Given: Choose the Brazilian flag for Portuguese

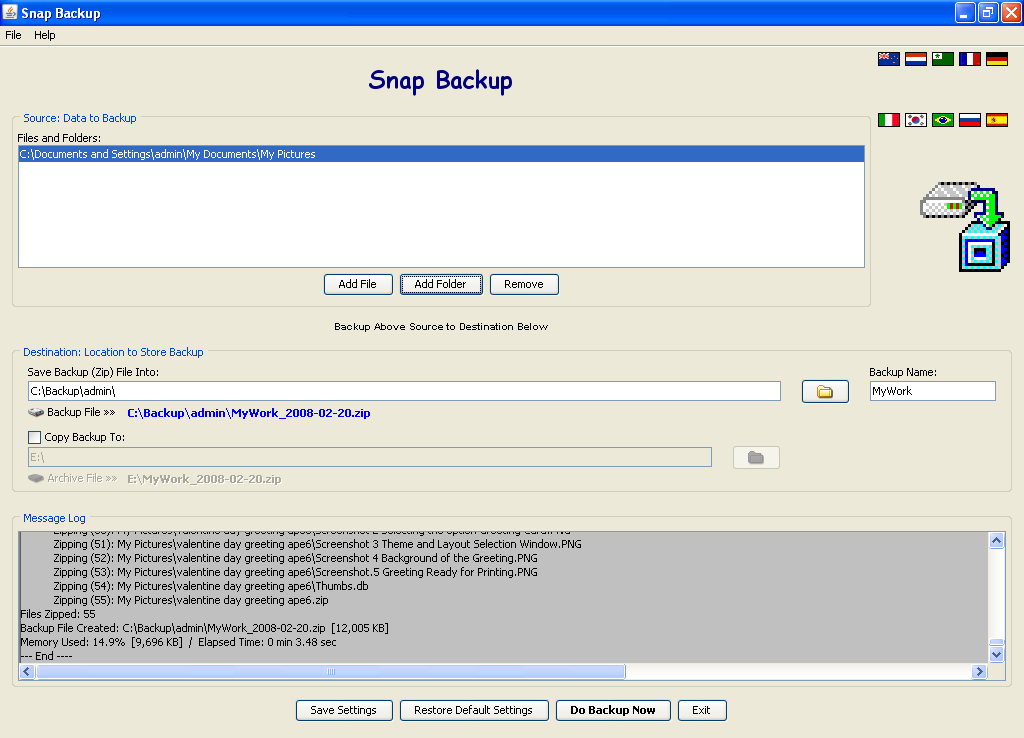Looking at the screenshot, I should coord(942,120).
